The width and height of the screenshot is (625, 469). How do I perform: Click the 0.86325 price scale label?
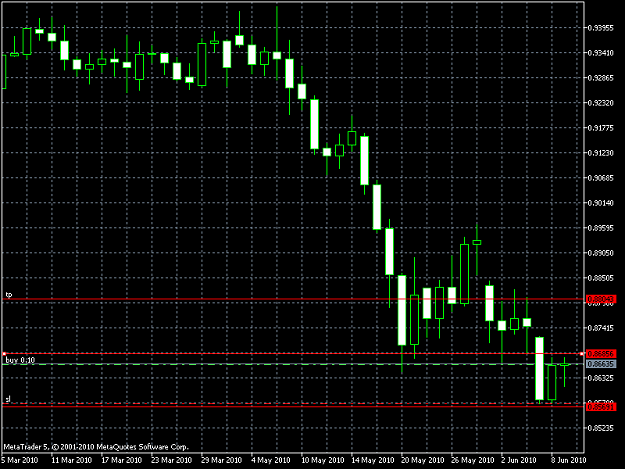click(x=601, y=377)
